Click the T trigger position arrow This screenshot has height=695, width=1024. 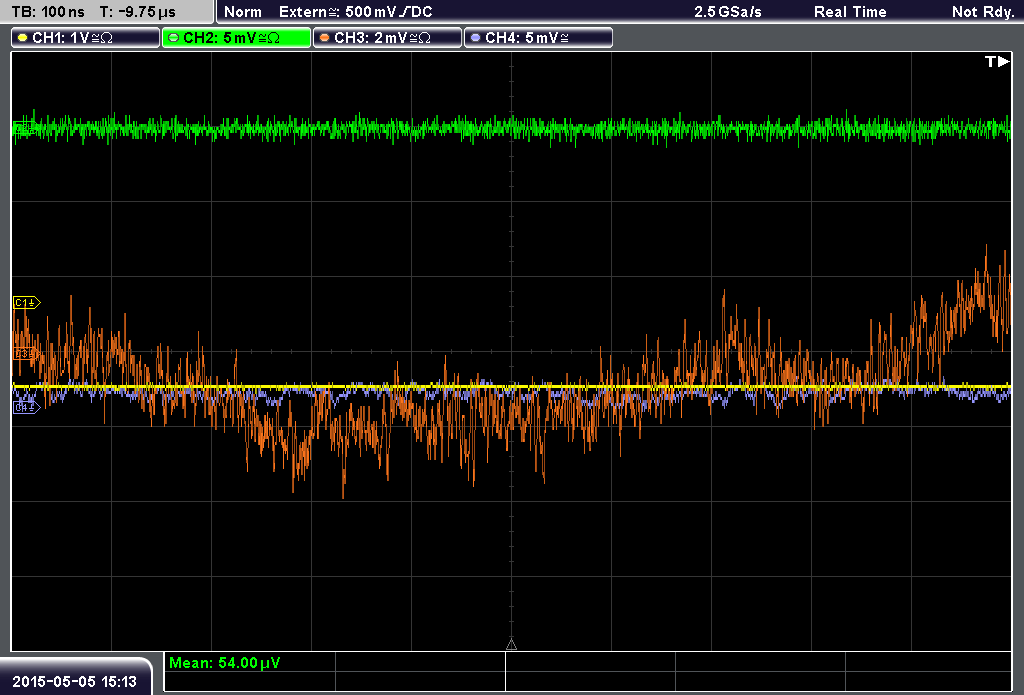coord(997,61)
